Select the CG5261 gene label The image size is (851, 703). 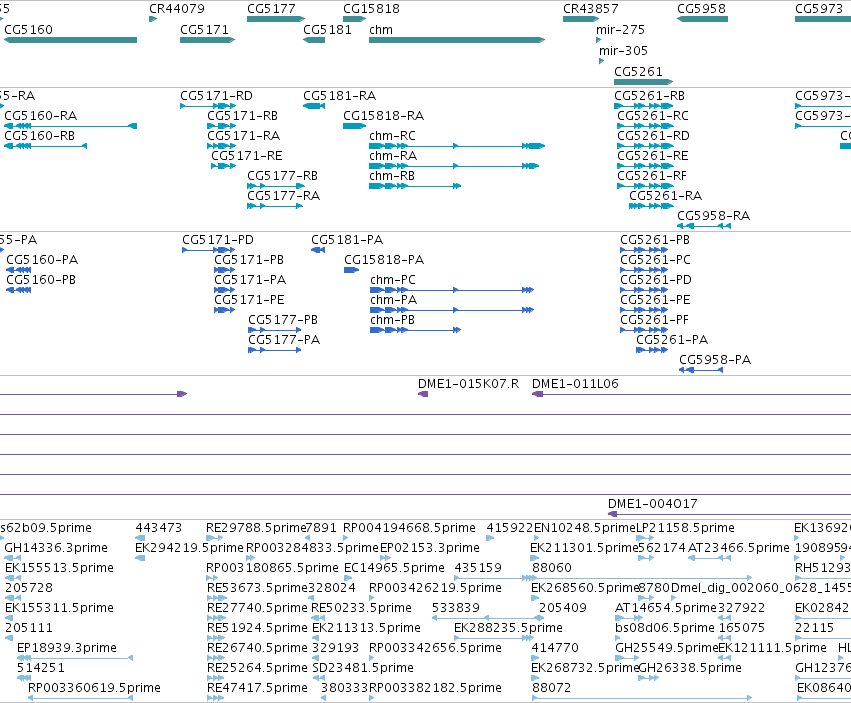point(638,72)
